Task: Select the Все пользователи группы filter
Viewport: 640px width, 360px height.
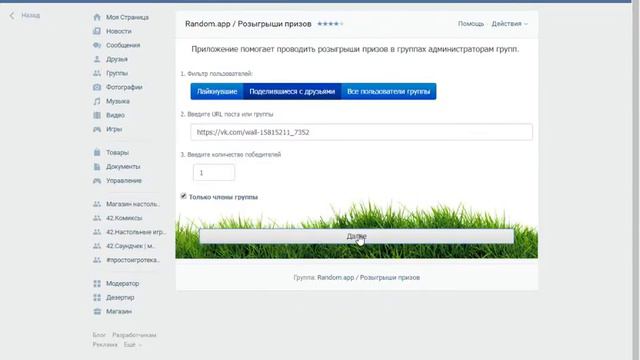Action: [389, 91]
